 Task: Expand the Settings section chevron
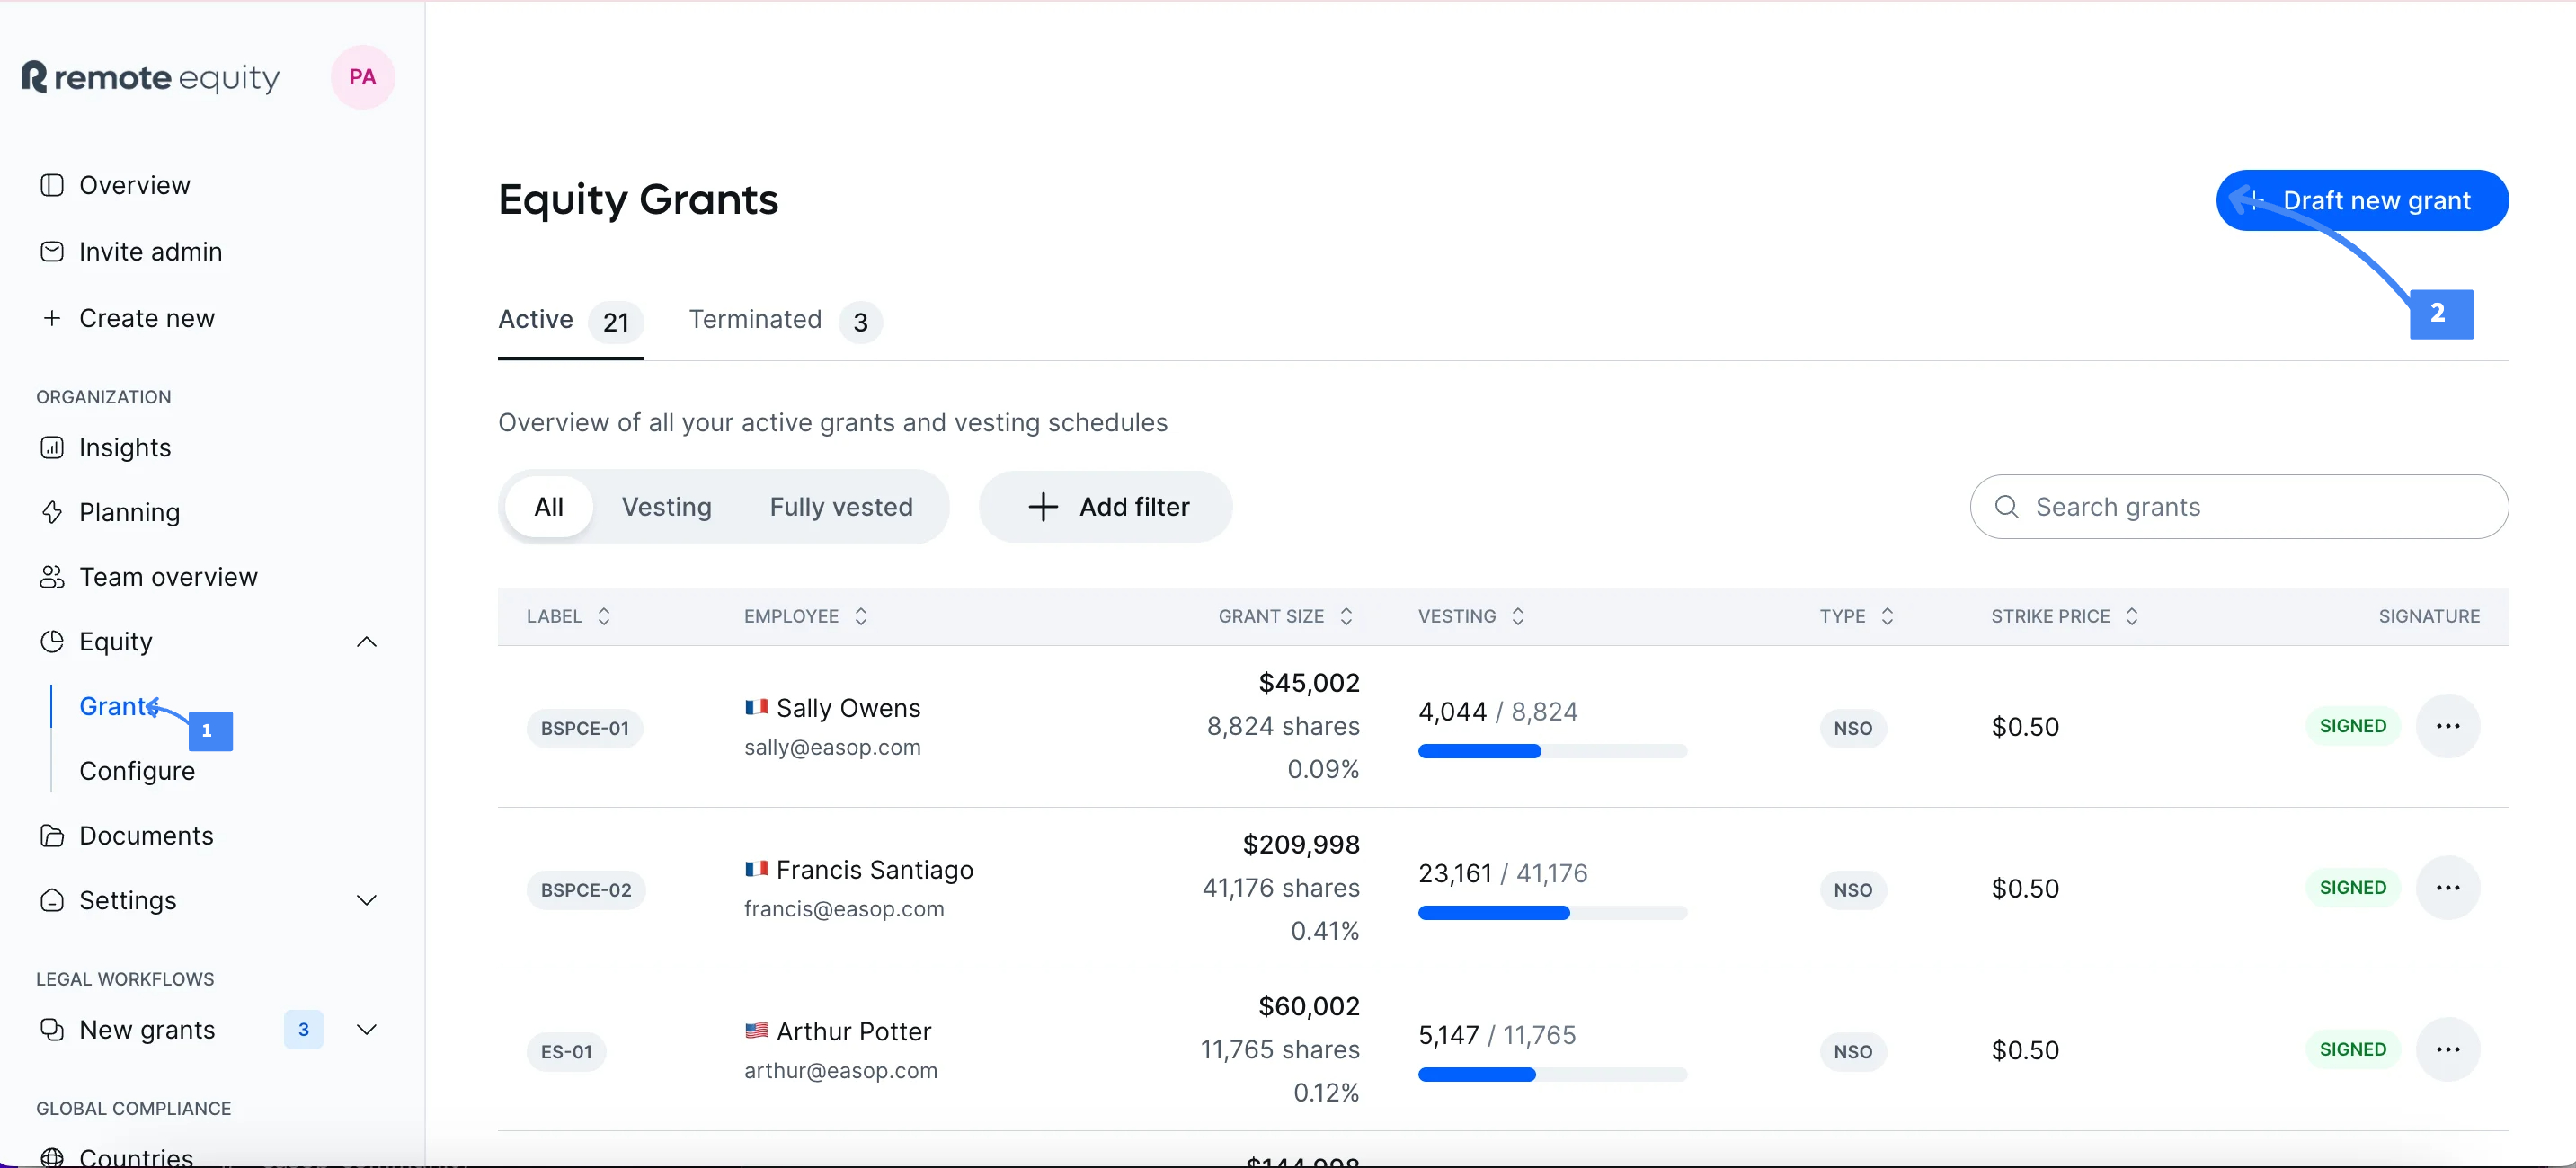point(367,901)
